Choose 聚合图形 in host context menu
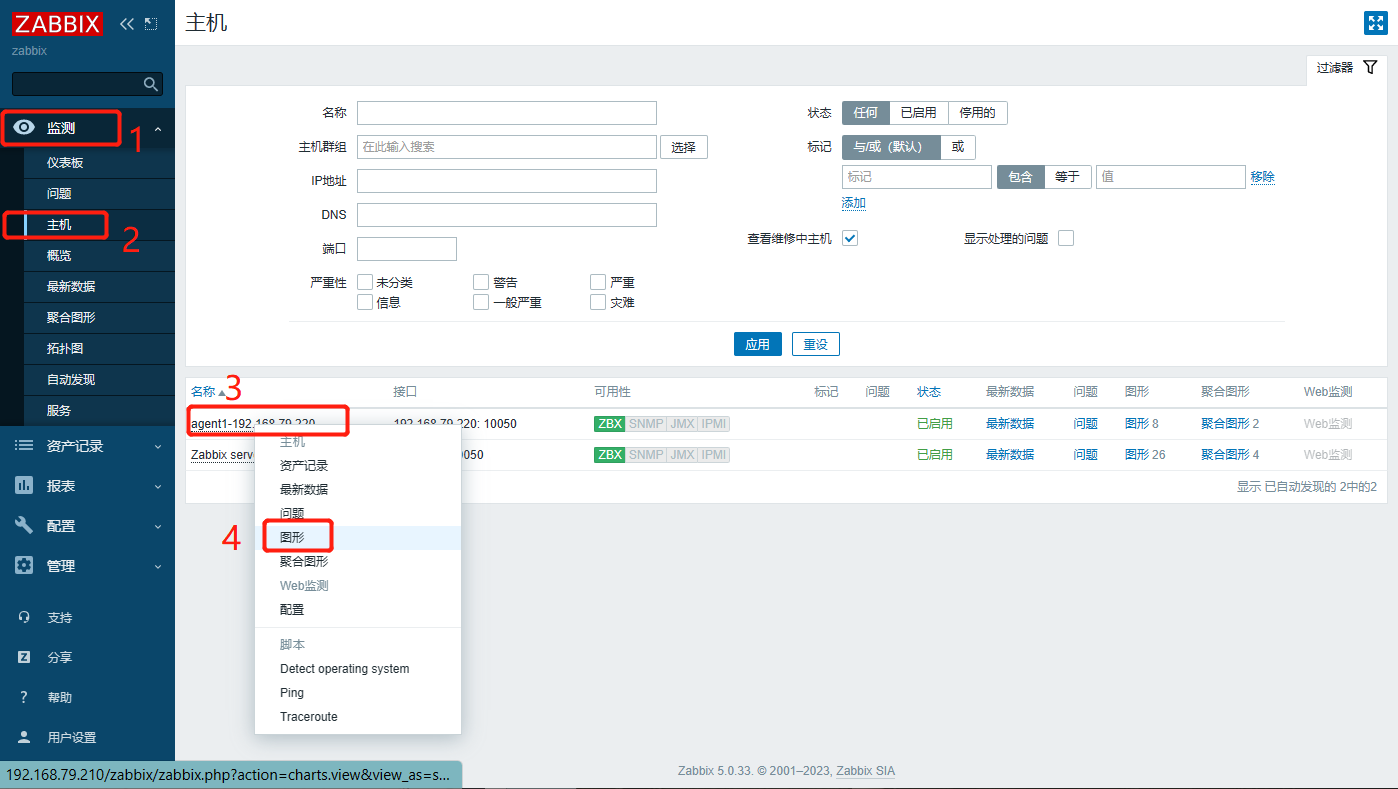The height and width of the screenshot is (789, 1398). pyautogui.click(x=358, y=562)
